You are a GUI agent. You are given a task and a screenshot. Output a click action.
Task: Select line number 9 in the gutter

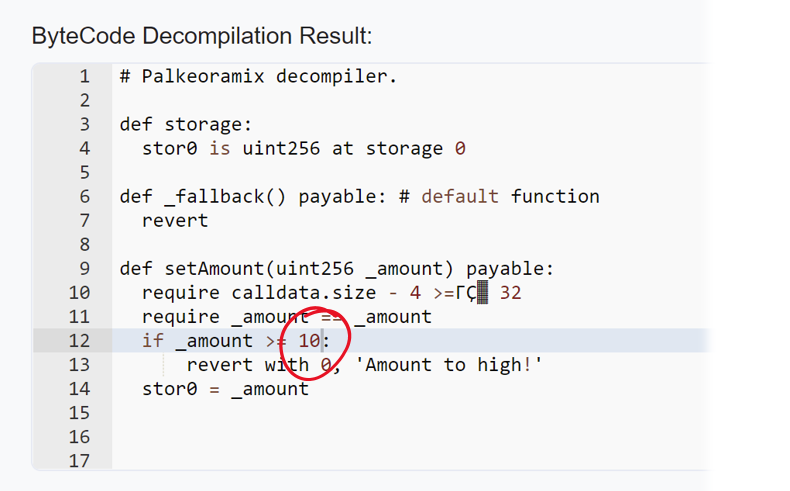84,268
